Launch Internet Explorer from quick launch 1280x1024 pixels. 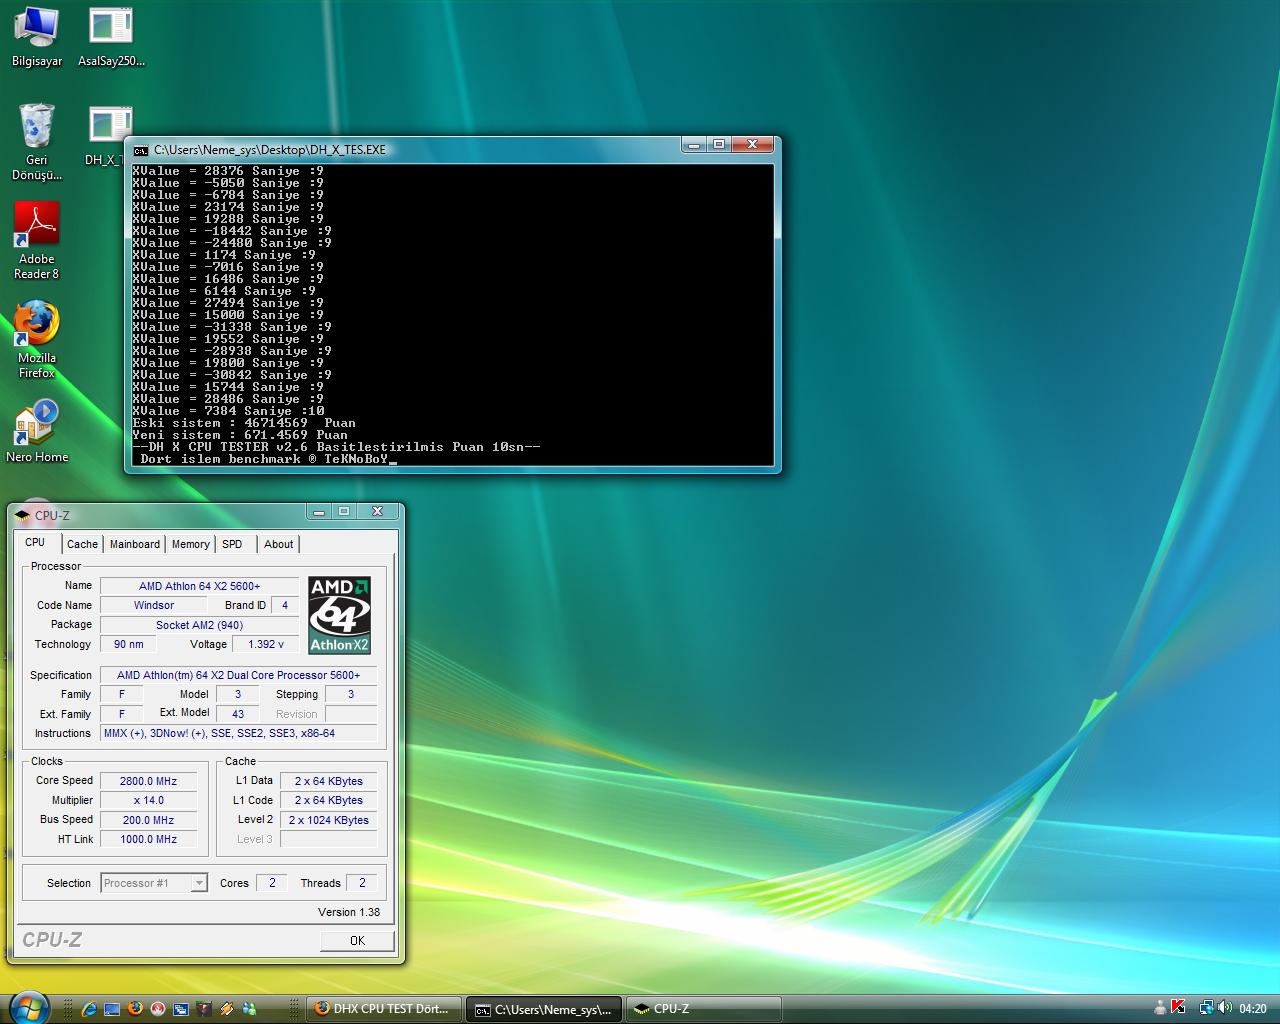89,1009
